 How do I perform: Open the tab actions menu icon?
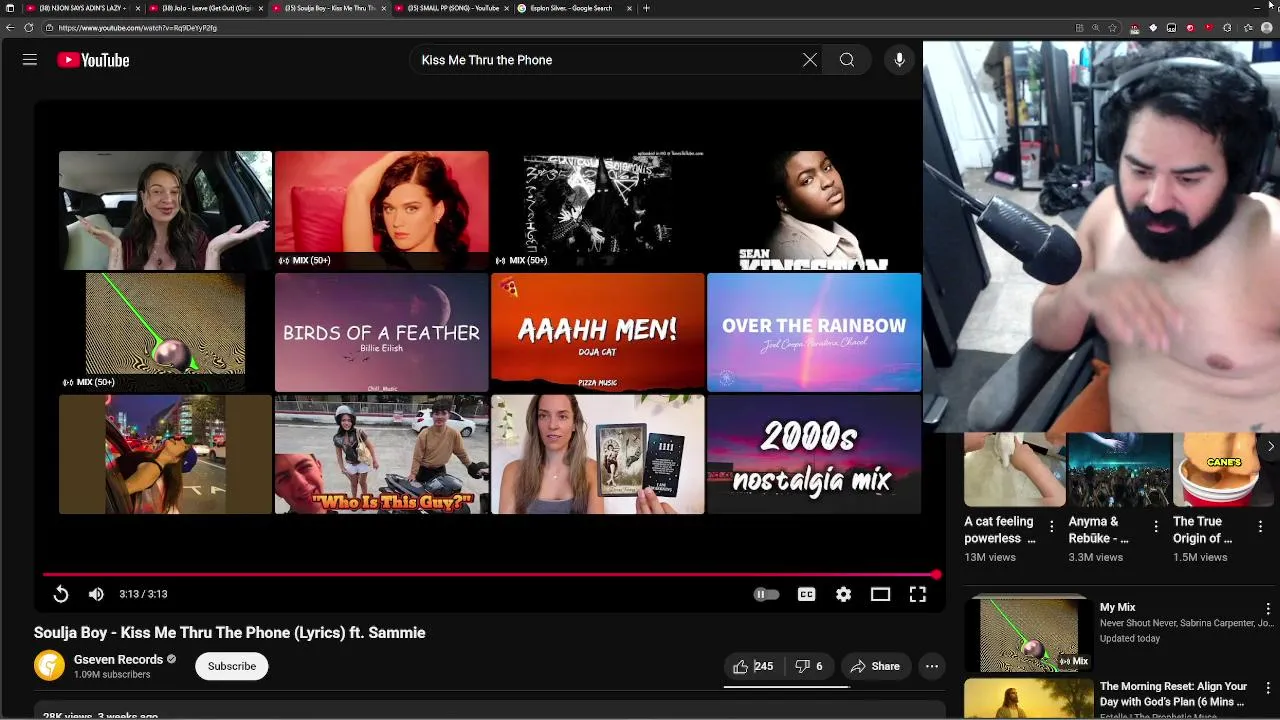coord(10,8)
